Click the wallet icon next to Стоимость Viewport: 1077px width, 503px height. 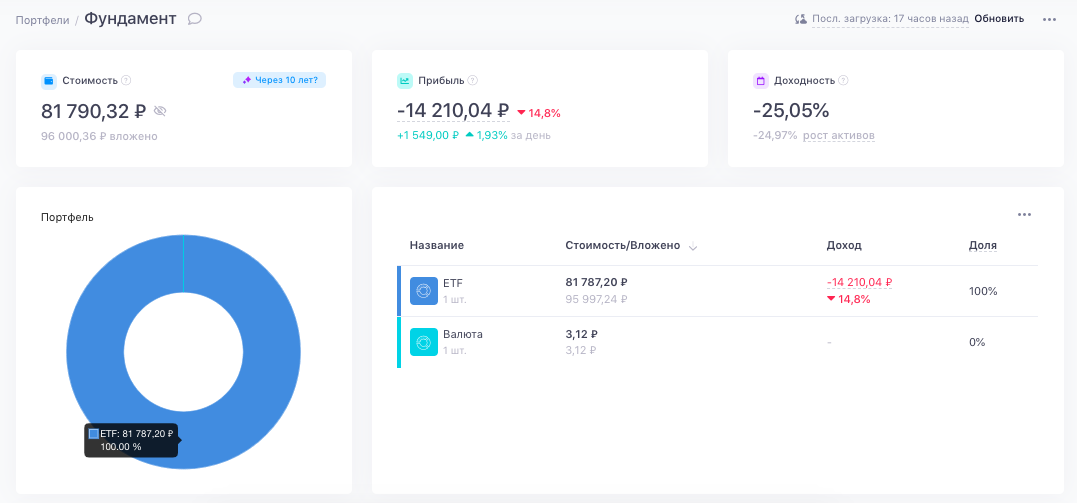[49, 81]
